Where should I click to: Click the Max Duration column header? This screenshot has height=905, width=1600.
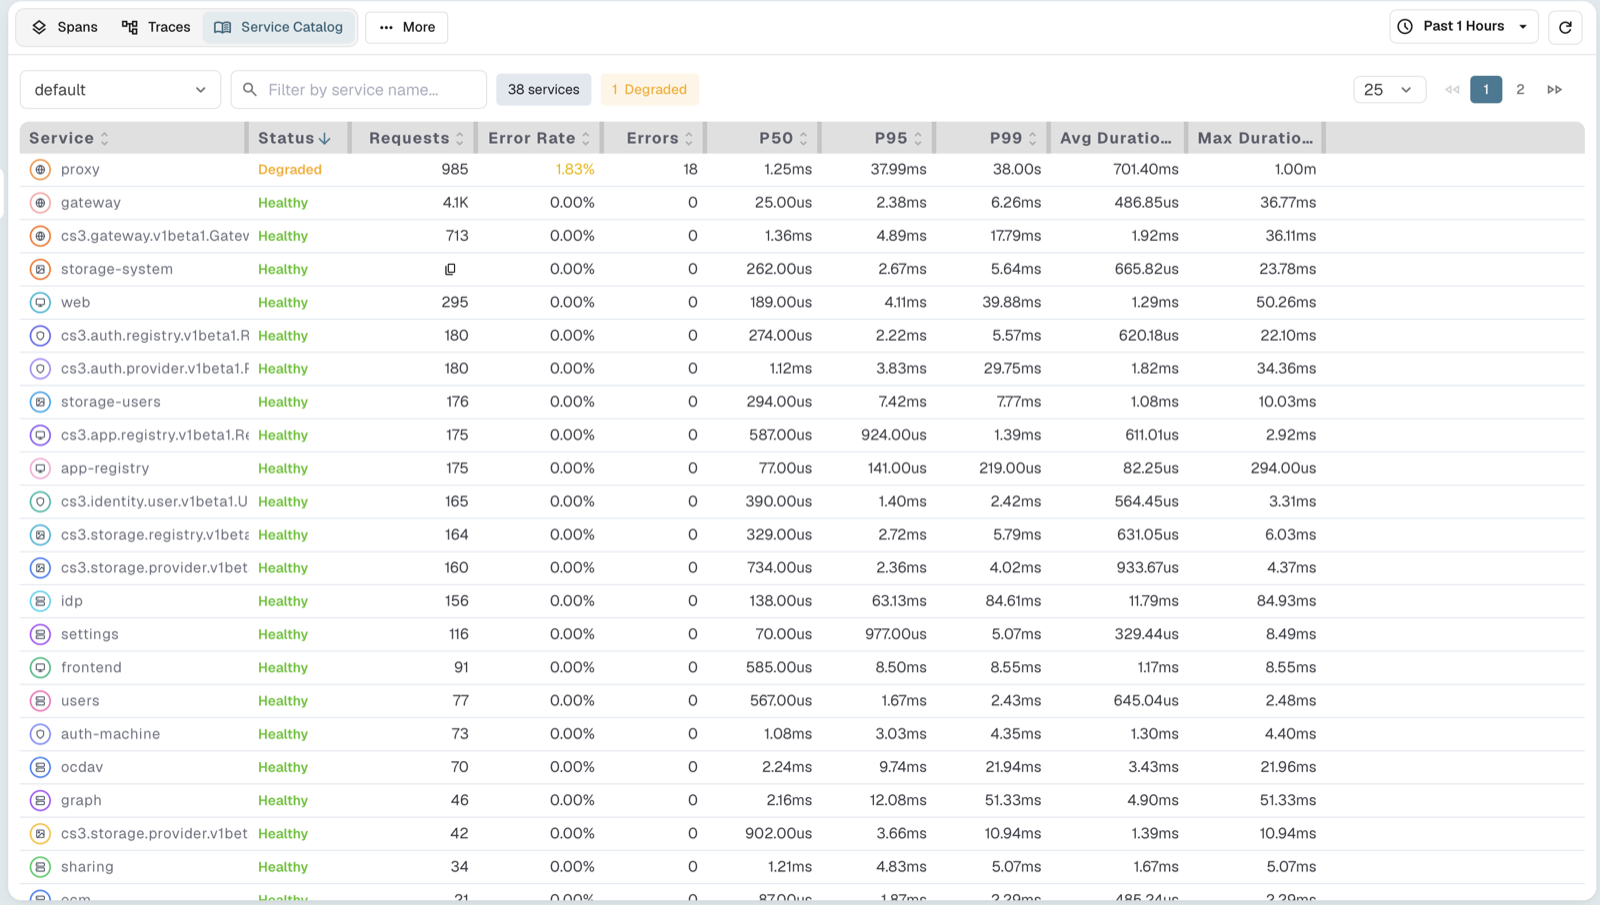point(1256,138)
